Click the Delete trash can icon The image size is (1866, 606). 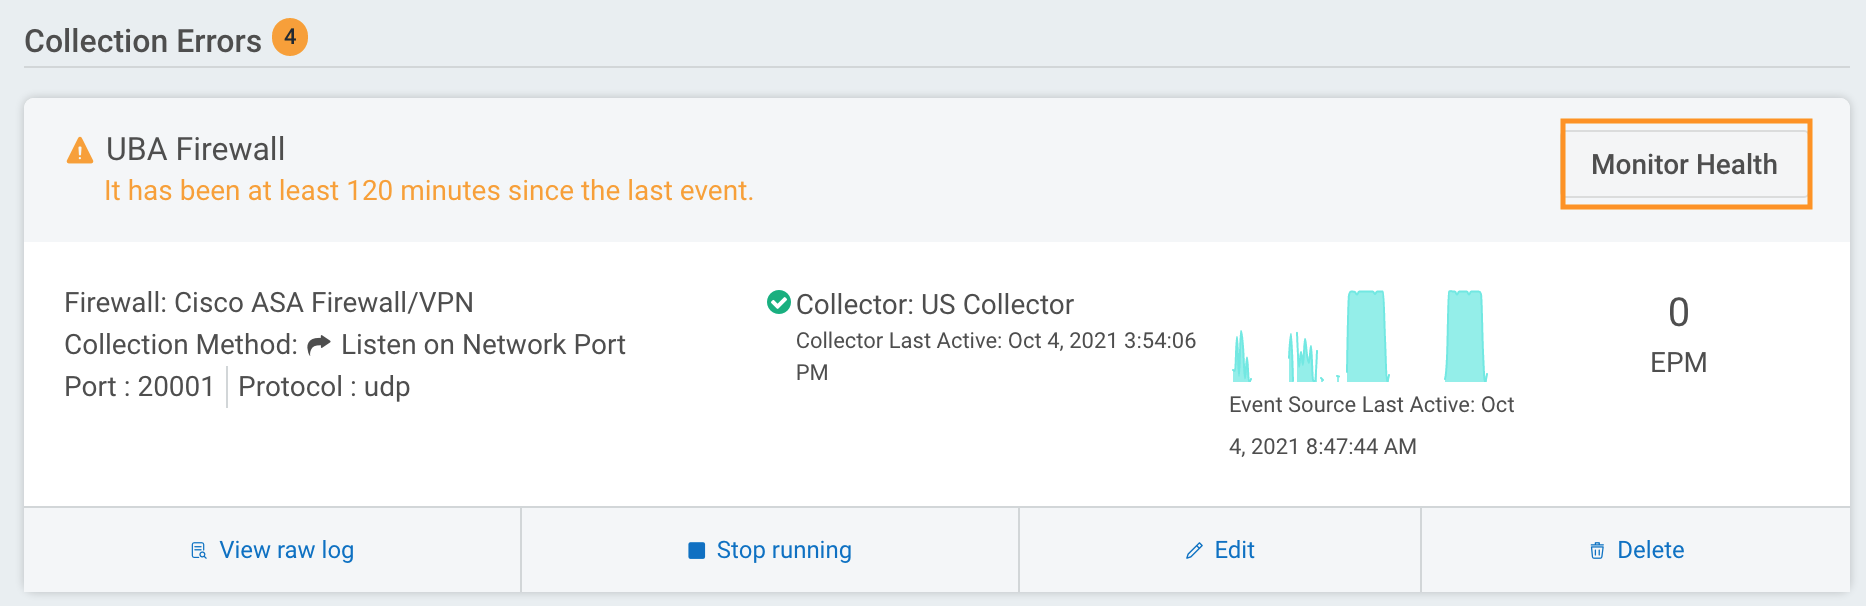click(1597, 551)
